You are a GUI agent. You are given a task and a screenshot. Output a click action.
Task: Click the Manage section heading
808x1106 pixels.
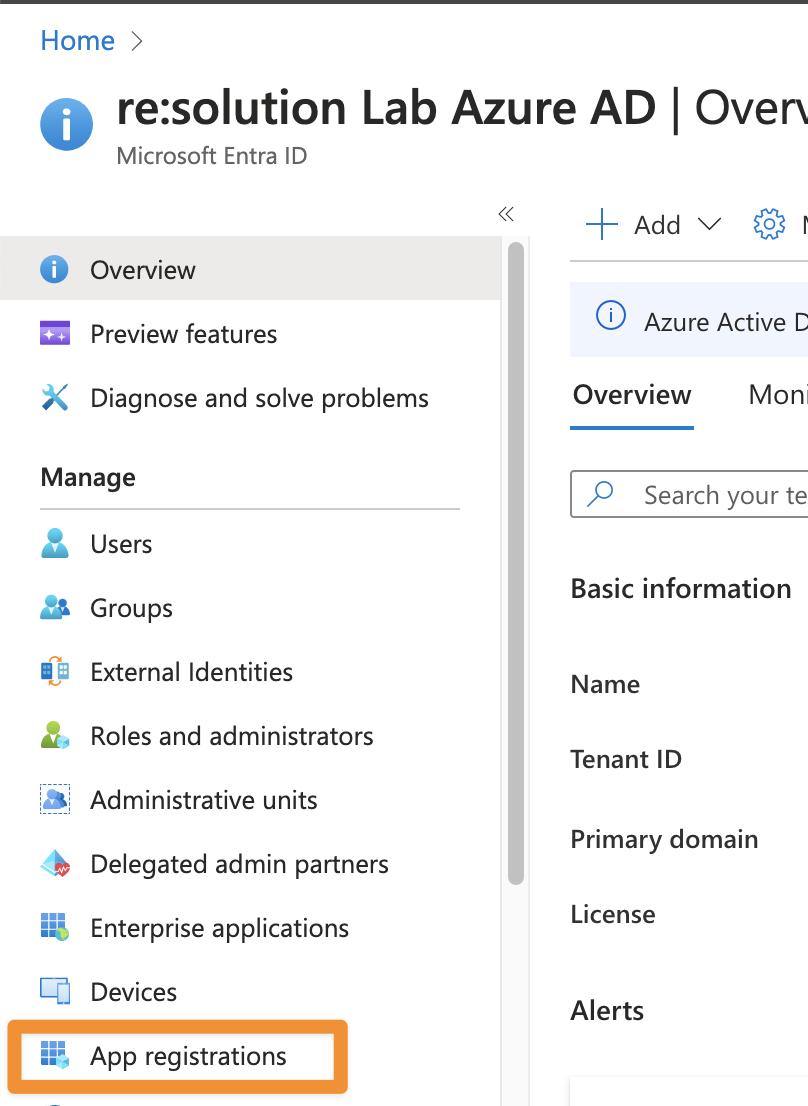coord(88,478)
